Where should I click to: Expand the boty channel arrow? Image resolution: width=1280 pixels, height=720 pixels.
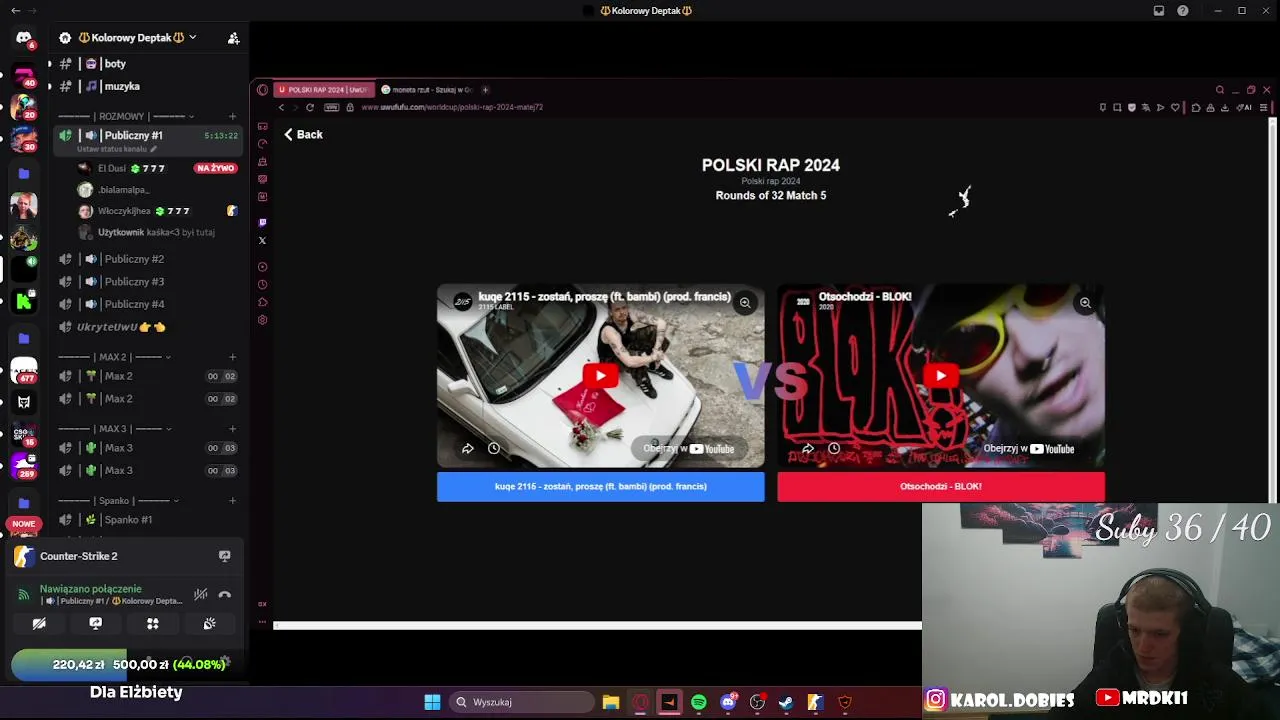50,64
